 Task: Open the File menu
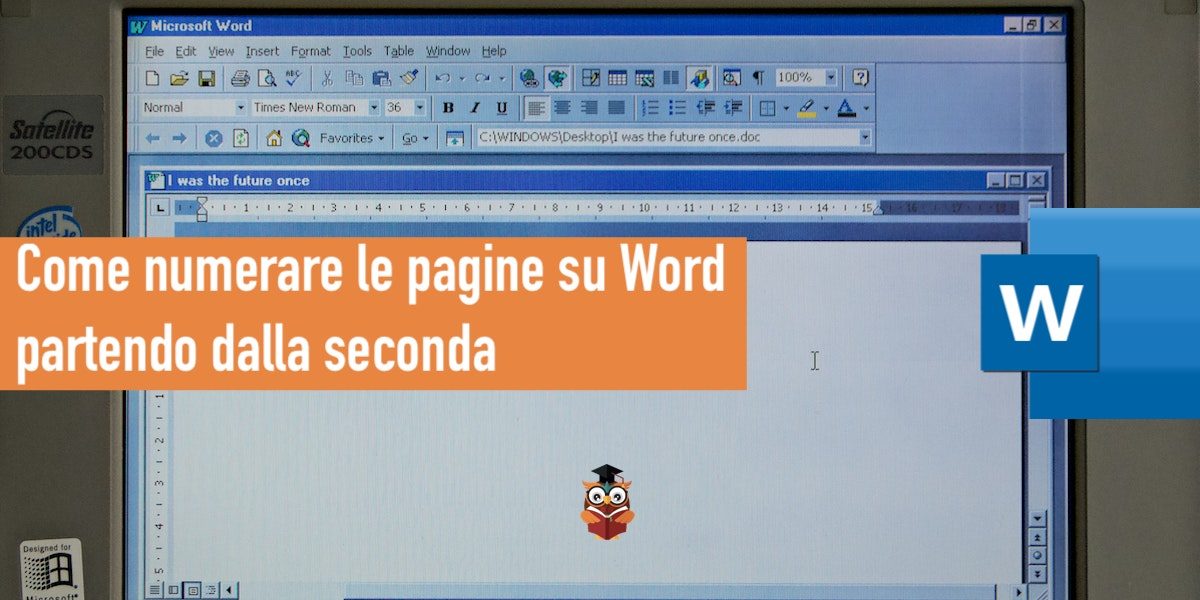154,51
